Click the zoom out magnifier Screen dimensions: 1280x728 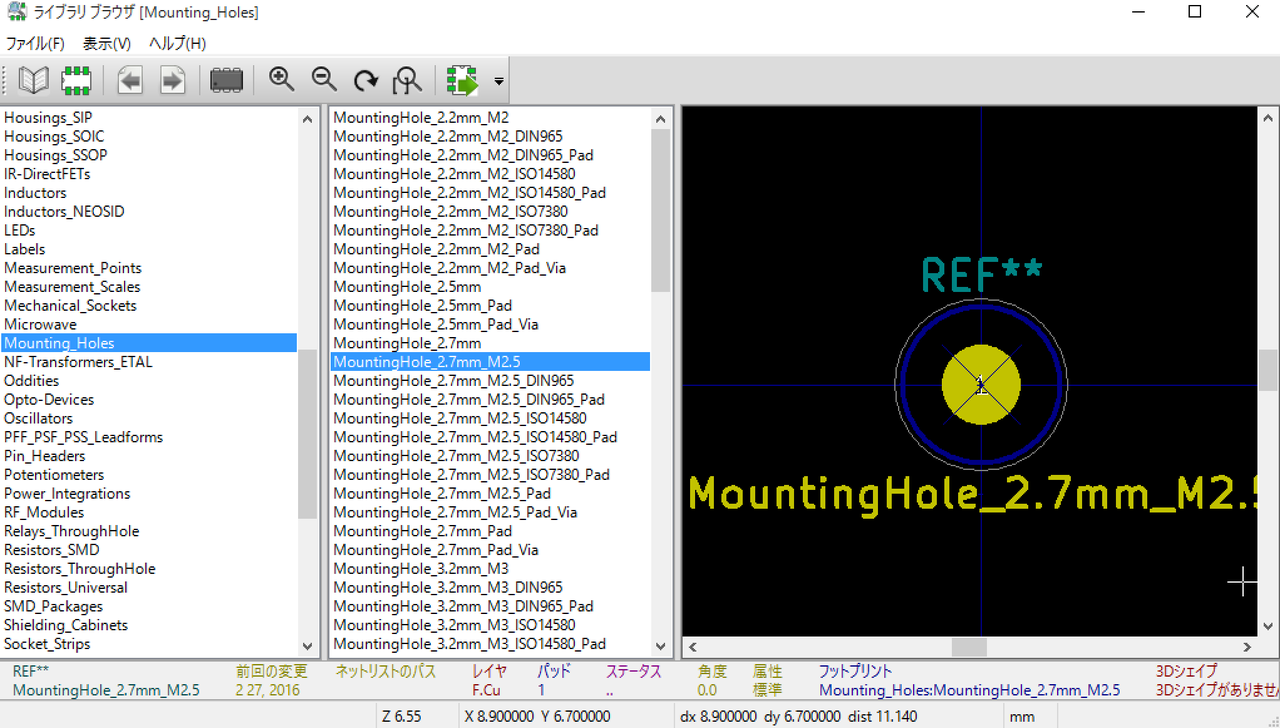324,80
